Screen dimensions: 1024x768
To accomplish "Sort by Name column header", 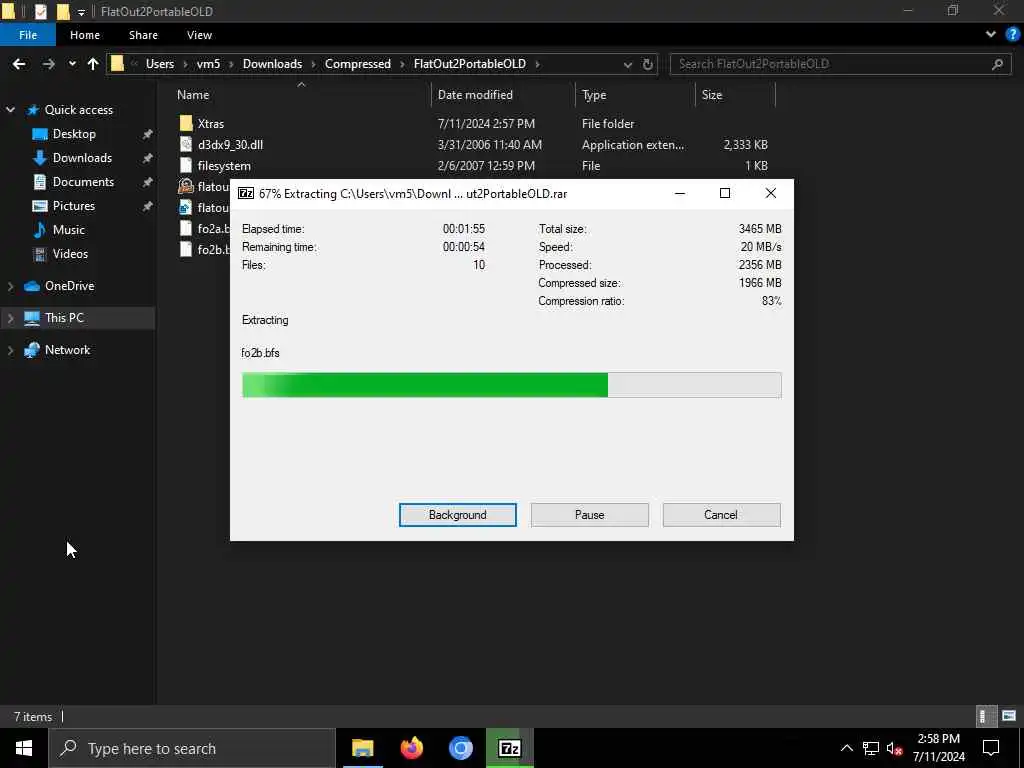I will click(x=193, y=95).
